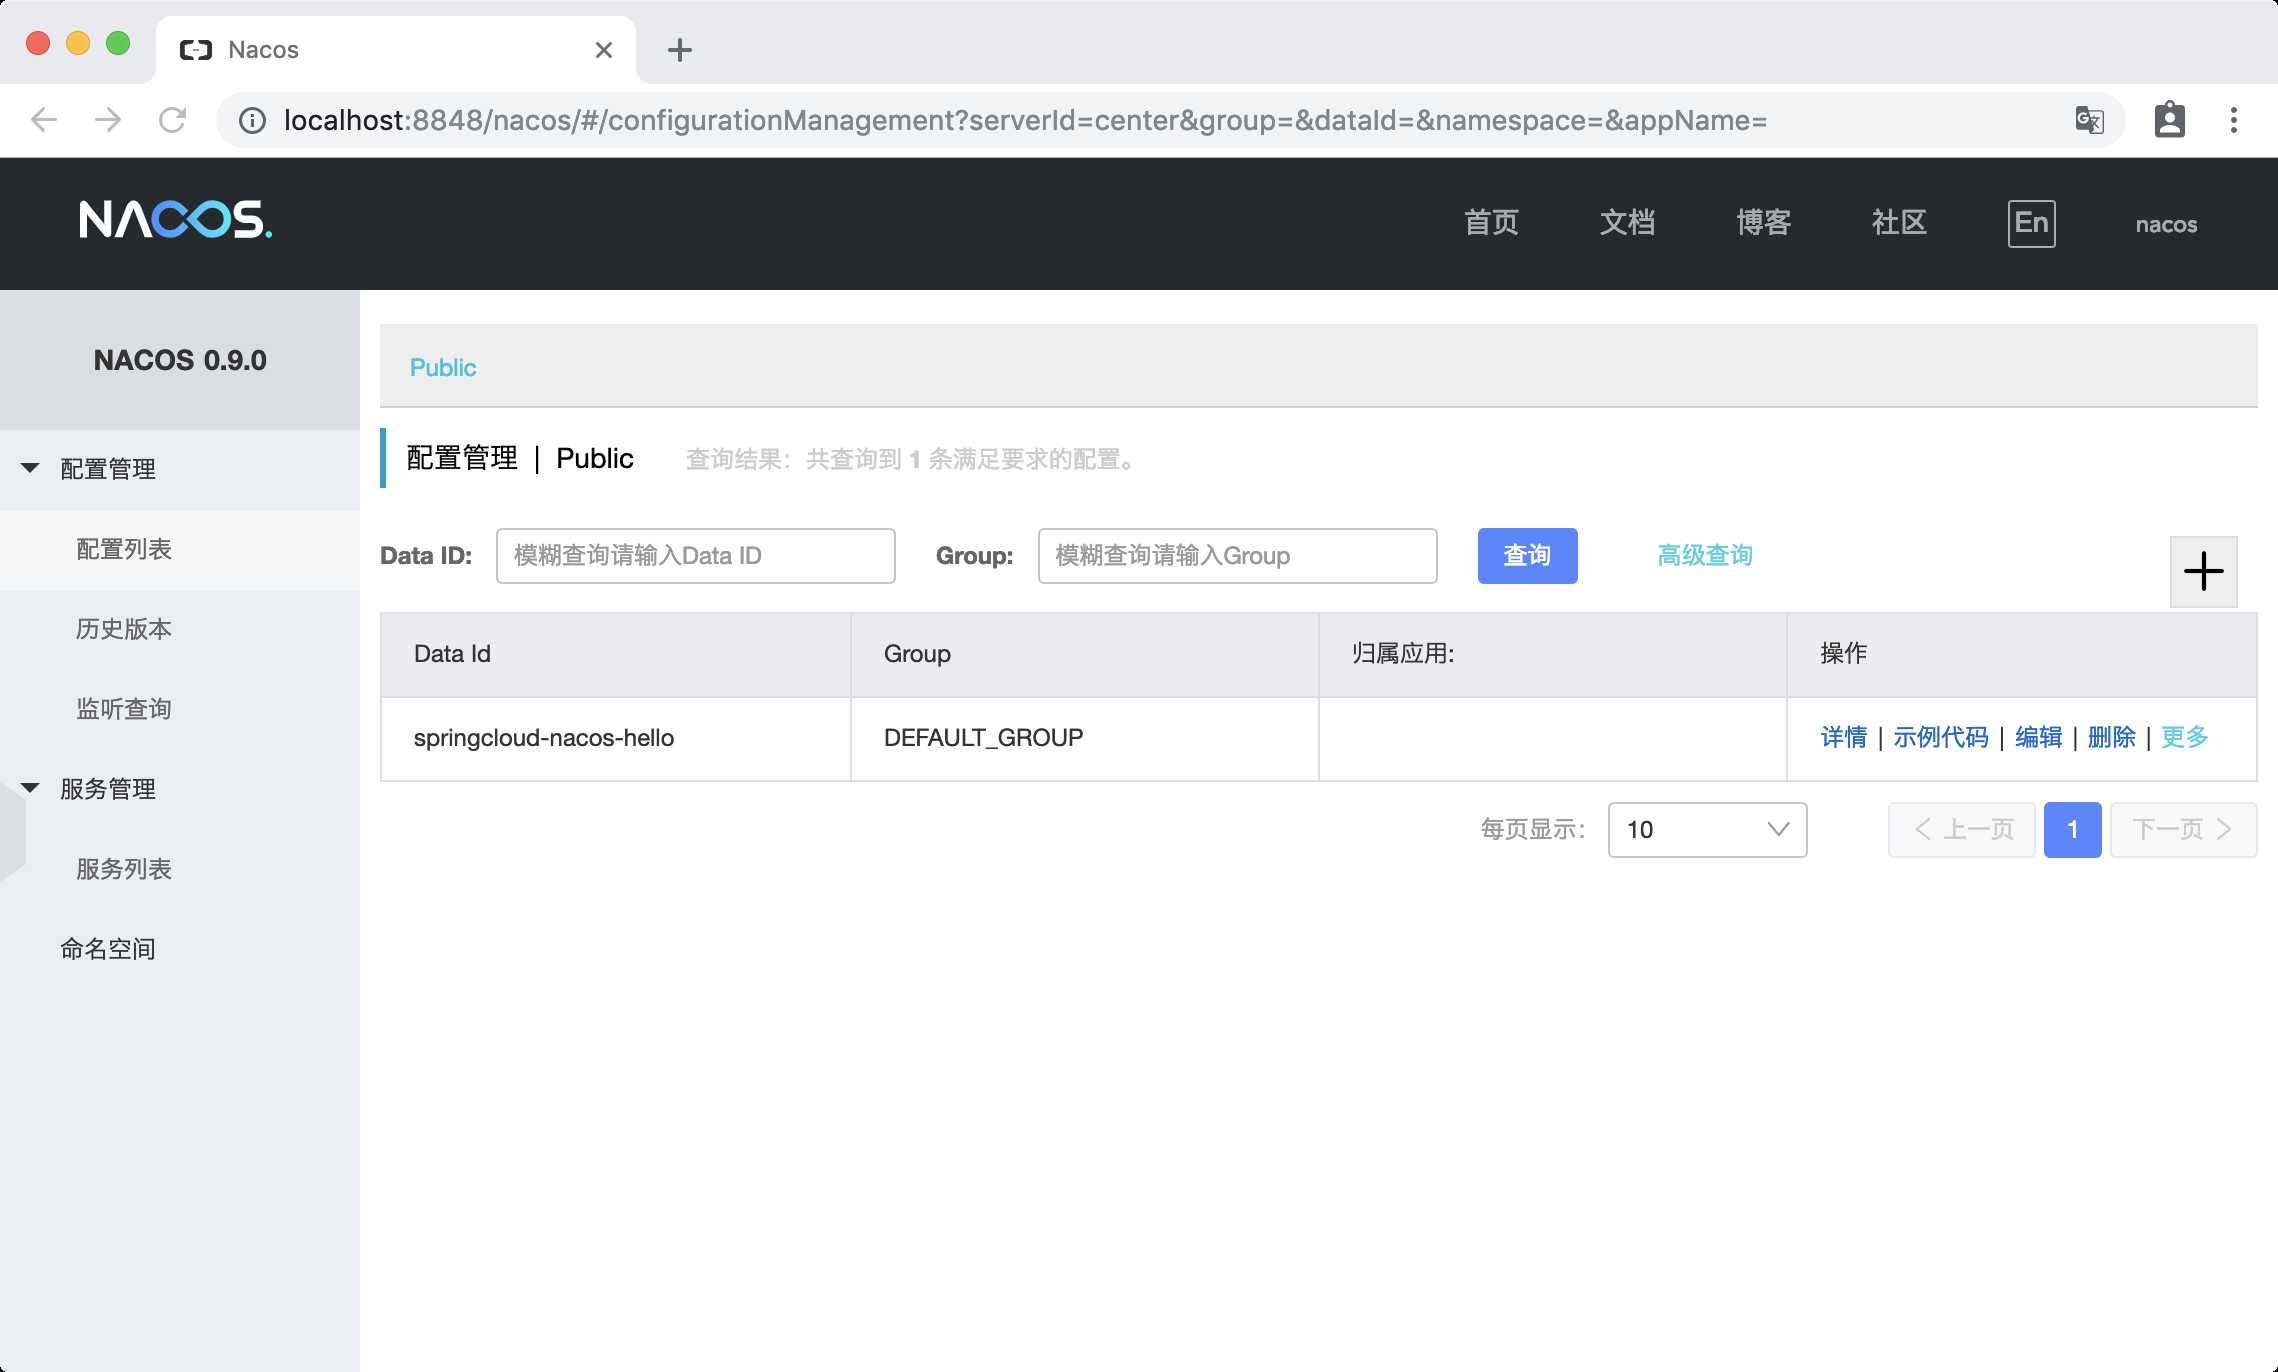This screenshot has width=2278, height=1372.
Task: Open the 高级查询 advanced search link
Action: click(x=1704, y=556)
